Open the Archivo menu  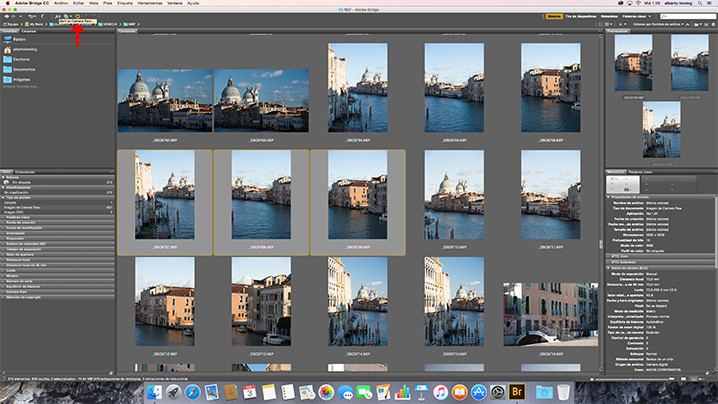pyautogui.click(x=61, y=3)
